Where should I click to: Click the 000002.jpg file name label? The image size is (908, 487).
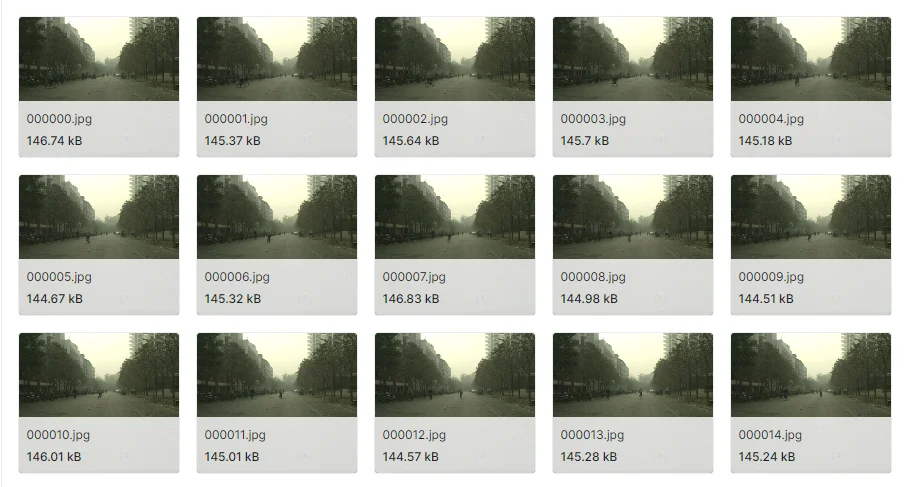[415, 119]
